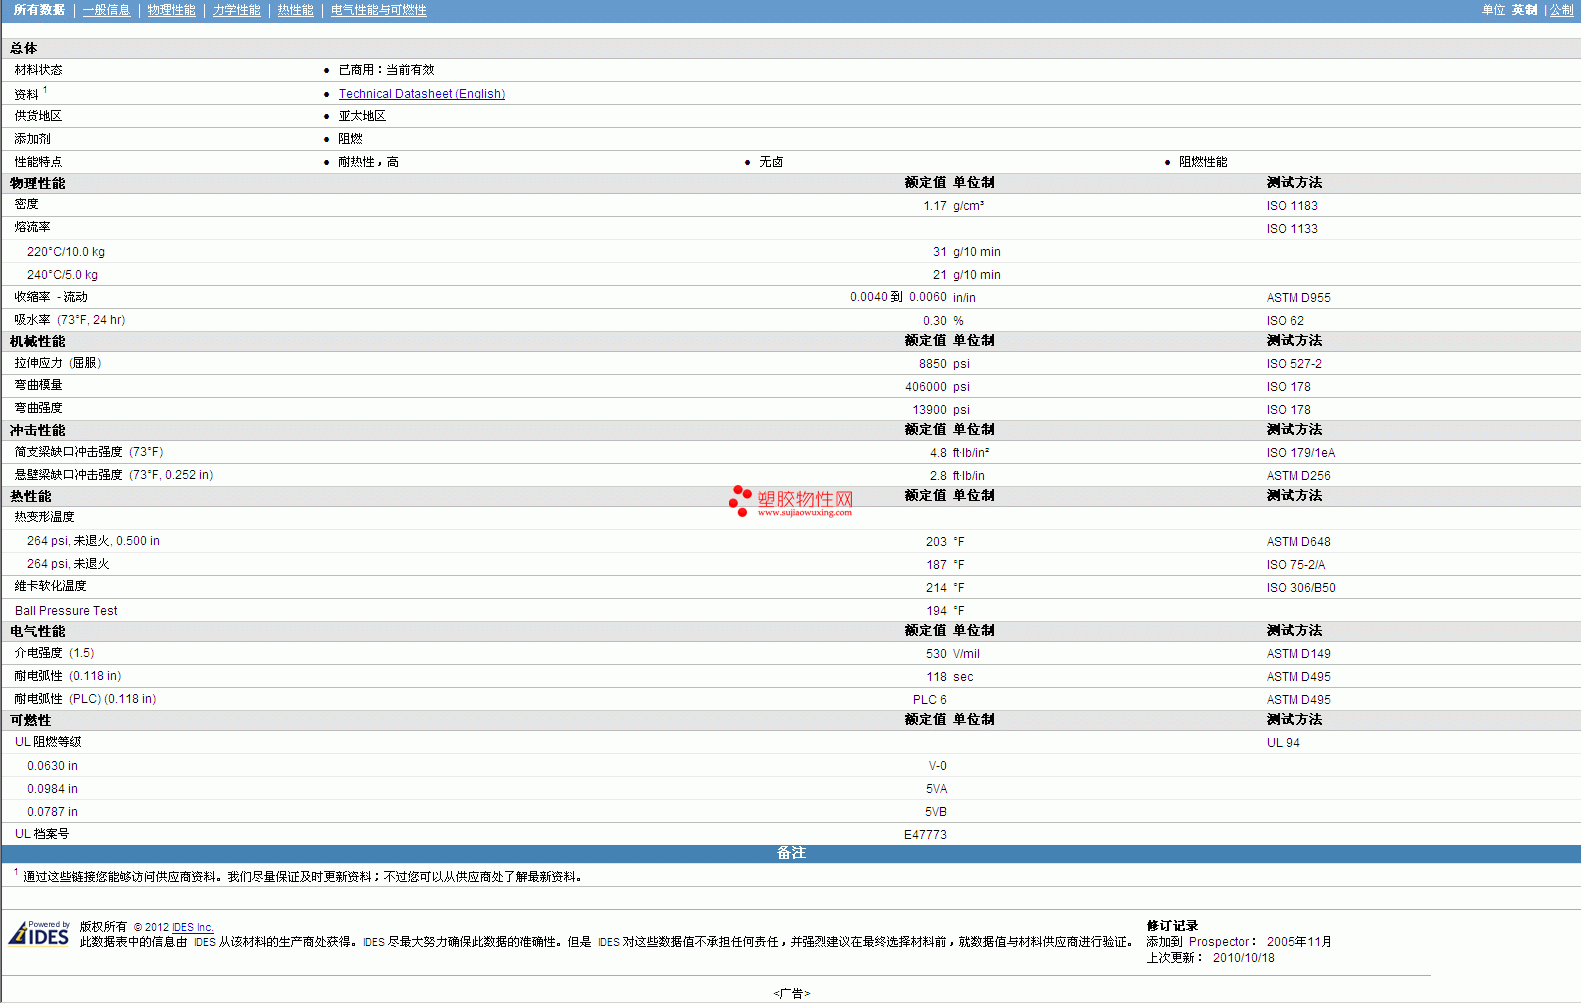
Task: Click the 总体 section header
Action: pos(24,48)
